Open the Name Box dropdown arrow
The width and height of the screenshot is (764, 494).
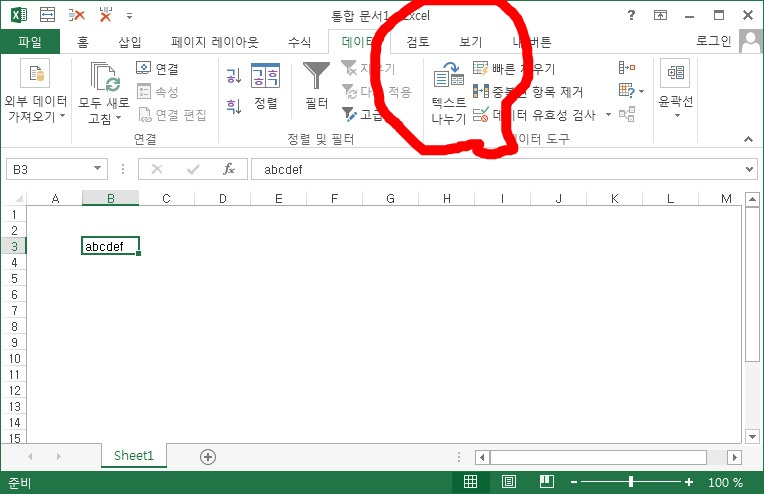point(97,169)
